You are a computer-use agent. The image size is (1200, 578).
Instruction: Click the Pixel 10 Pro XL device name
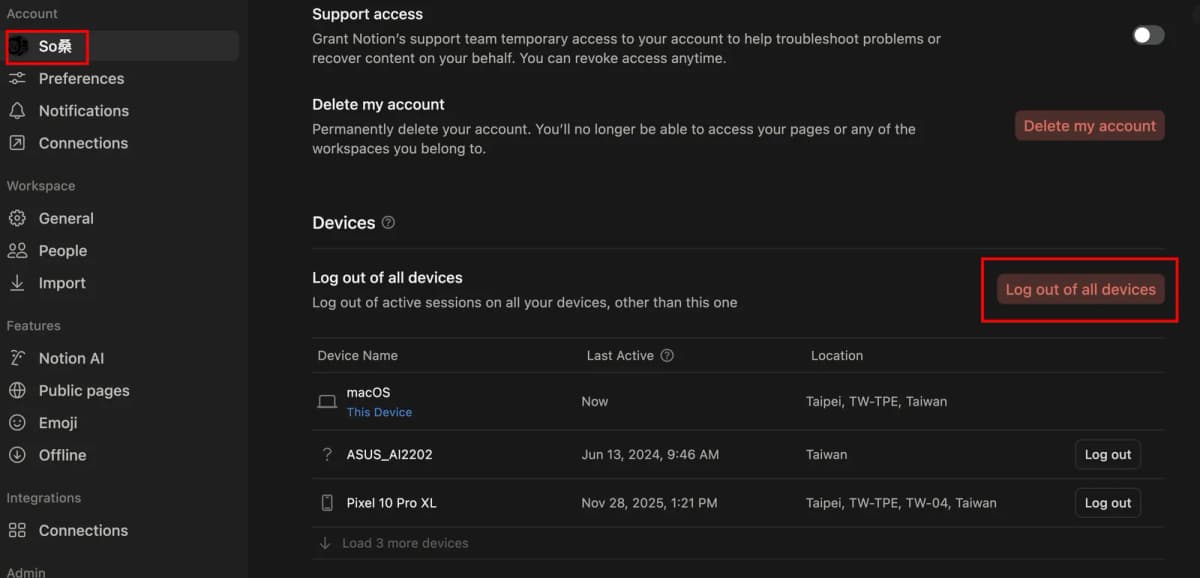(391, 503)
